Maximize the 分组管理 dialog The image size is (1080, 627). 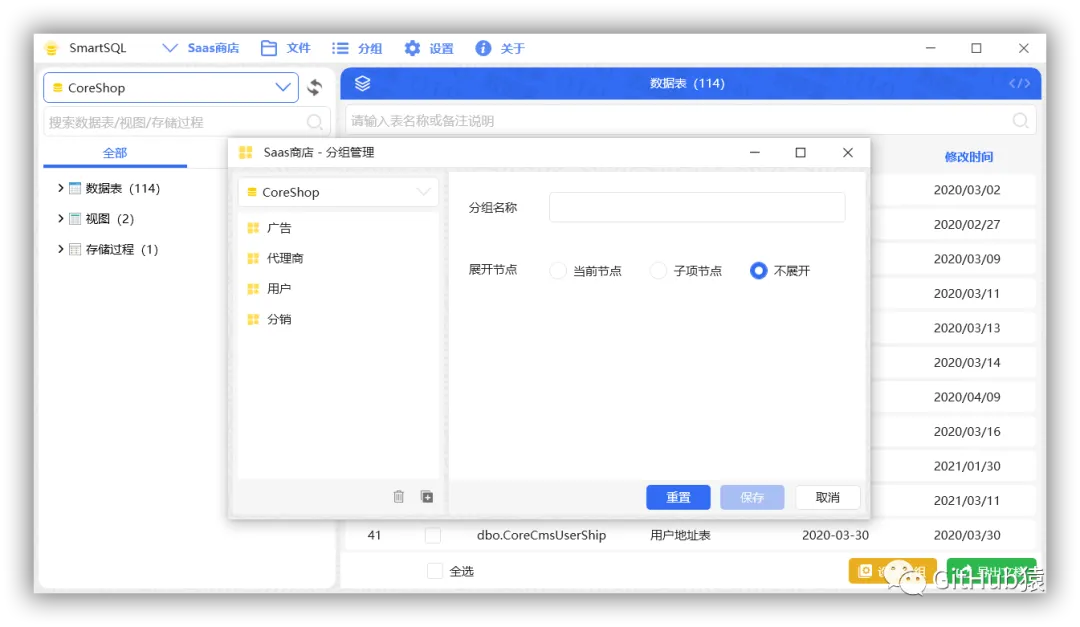coord(800,152)
